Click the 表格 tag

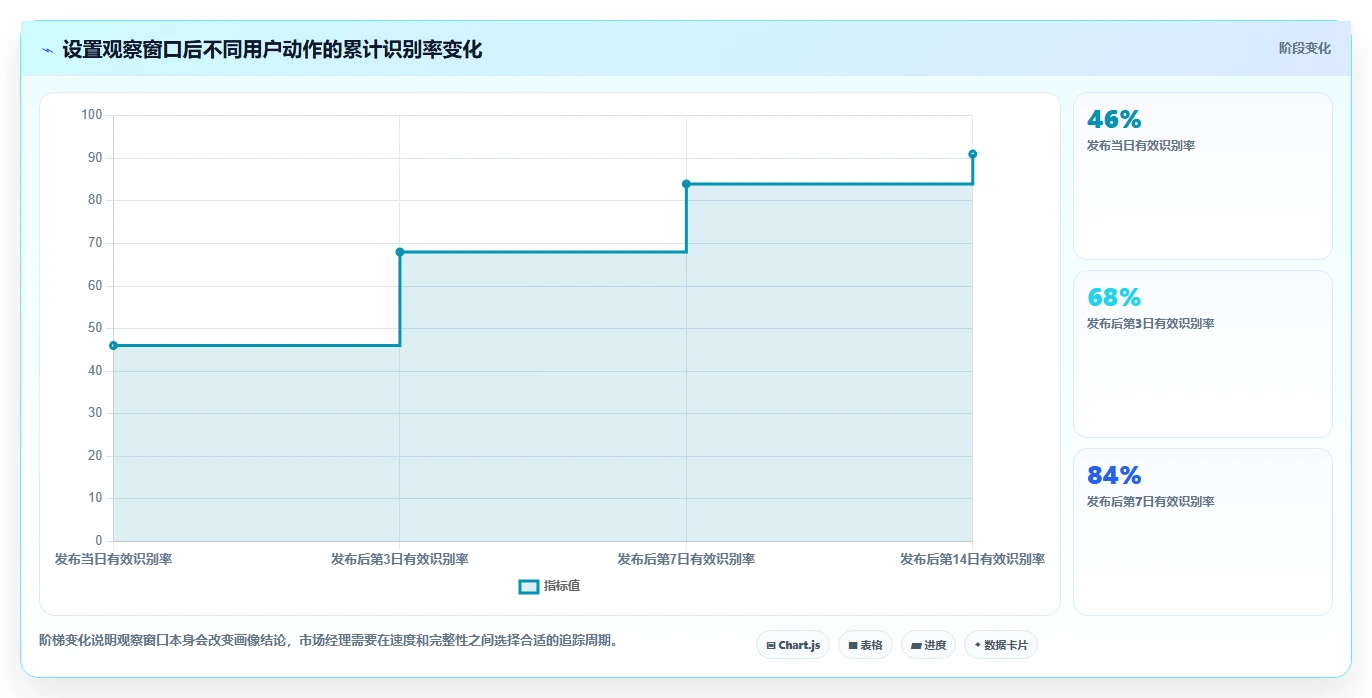(x=865, y=645)
